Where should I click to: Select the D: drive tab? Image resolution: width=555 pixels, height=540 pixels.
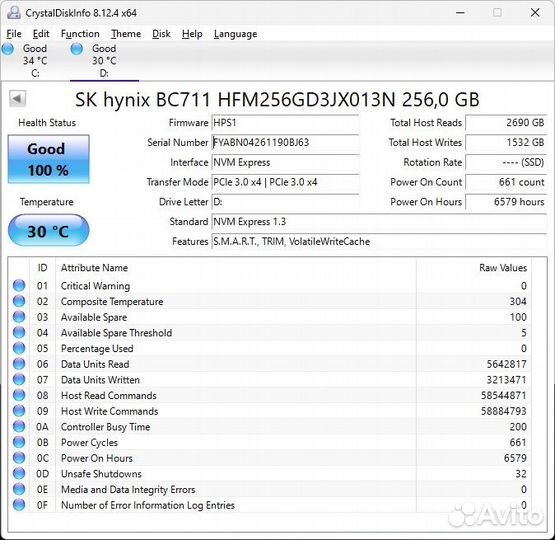click(x=104, y=61)
